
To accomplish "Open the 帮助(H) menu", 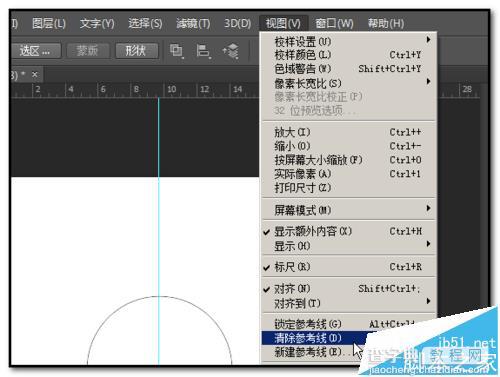I will (386, 24).
